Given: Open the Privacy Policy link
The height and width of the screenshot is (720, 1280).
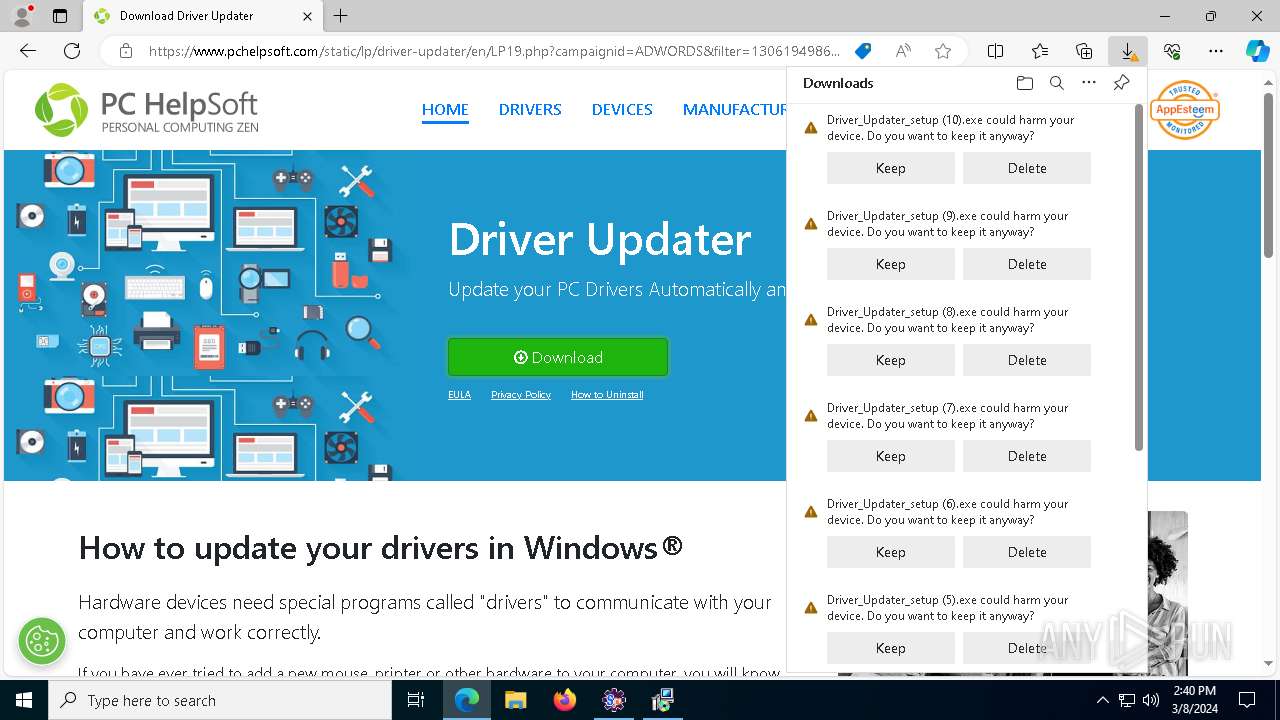Looking at the screenshot, I should (x=521, y=395).
